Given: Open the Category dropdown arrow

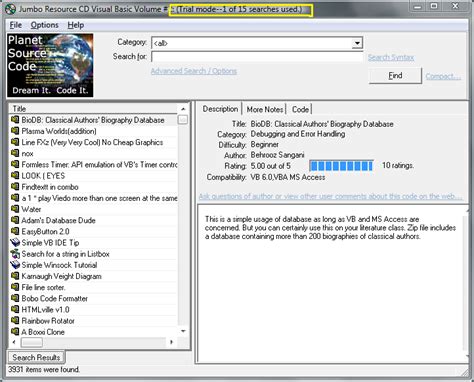Looking at the screenshot, I should point(357,43).
